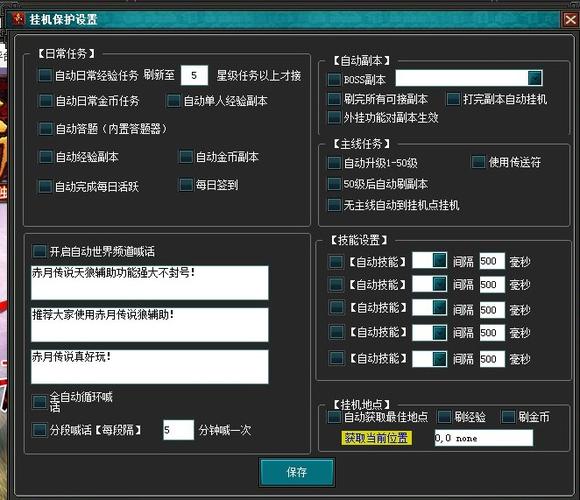
Task: Enable the first 【自动技能】 checkbox
Action: pyautogui.click(x=336, y=262)
